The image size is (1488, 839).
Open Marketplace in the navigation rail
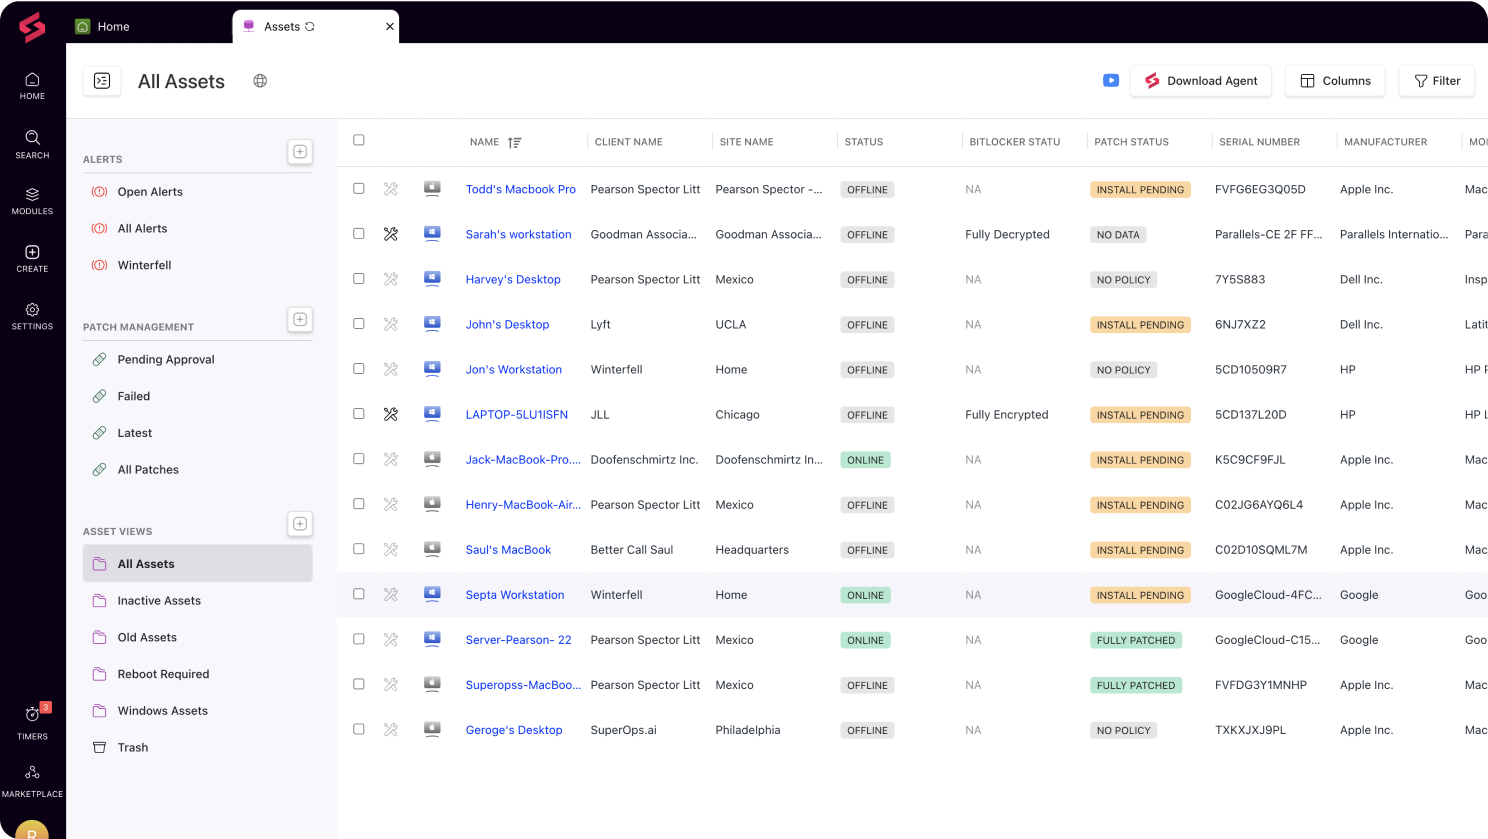32,781
